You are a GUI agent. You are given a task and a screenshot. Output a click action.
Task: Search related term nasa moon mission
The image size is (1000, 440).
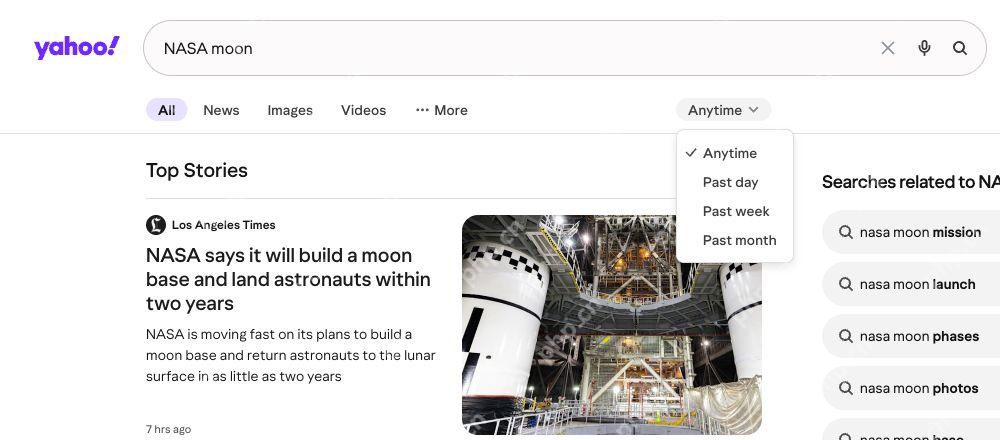(x=920, y=232)
